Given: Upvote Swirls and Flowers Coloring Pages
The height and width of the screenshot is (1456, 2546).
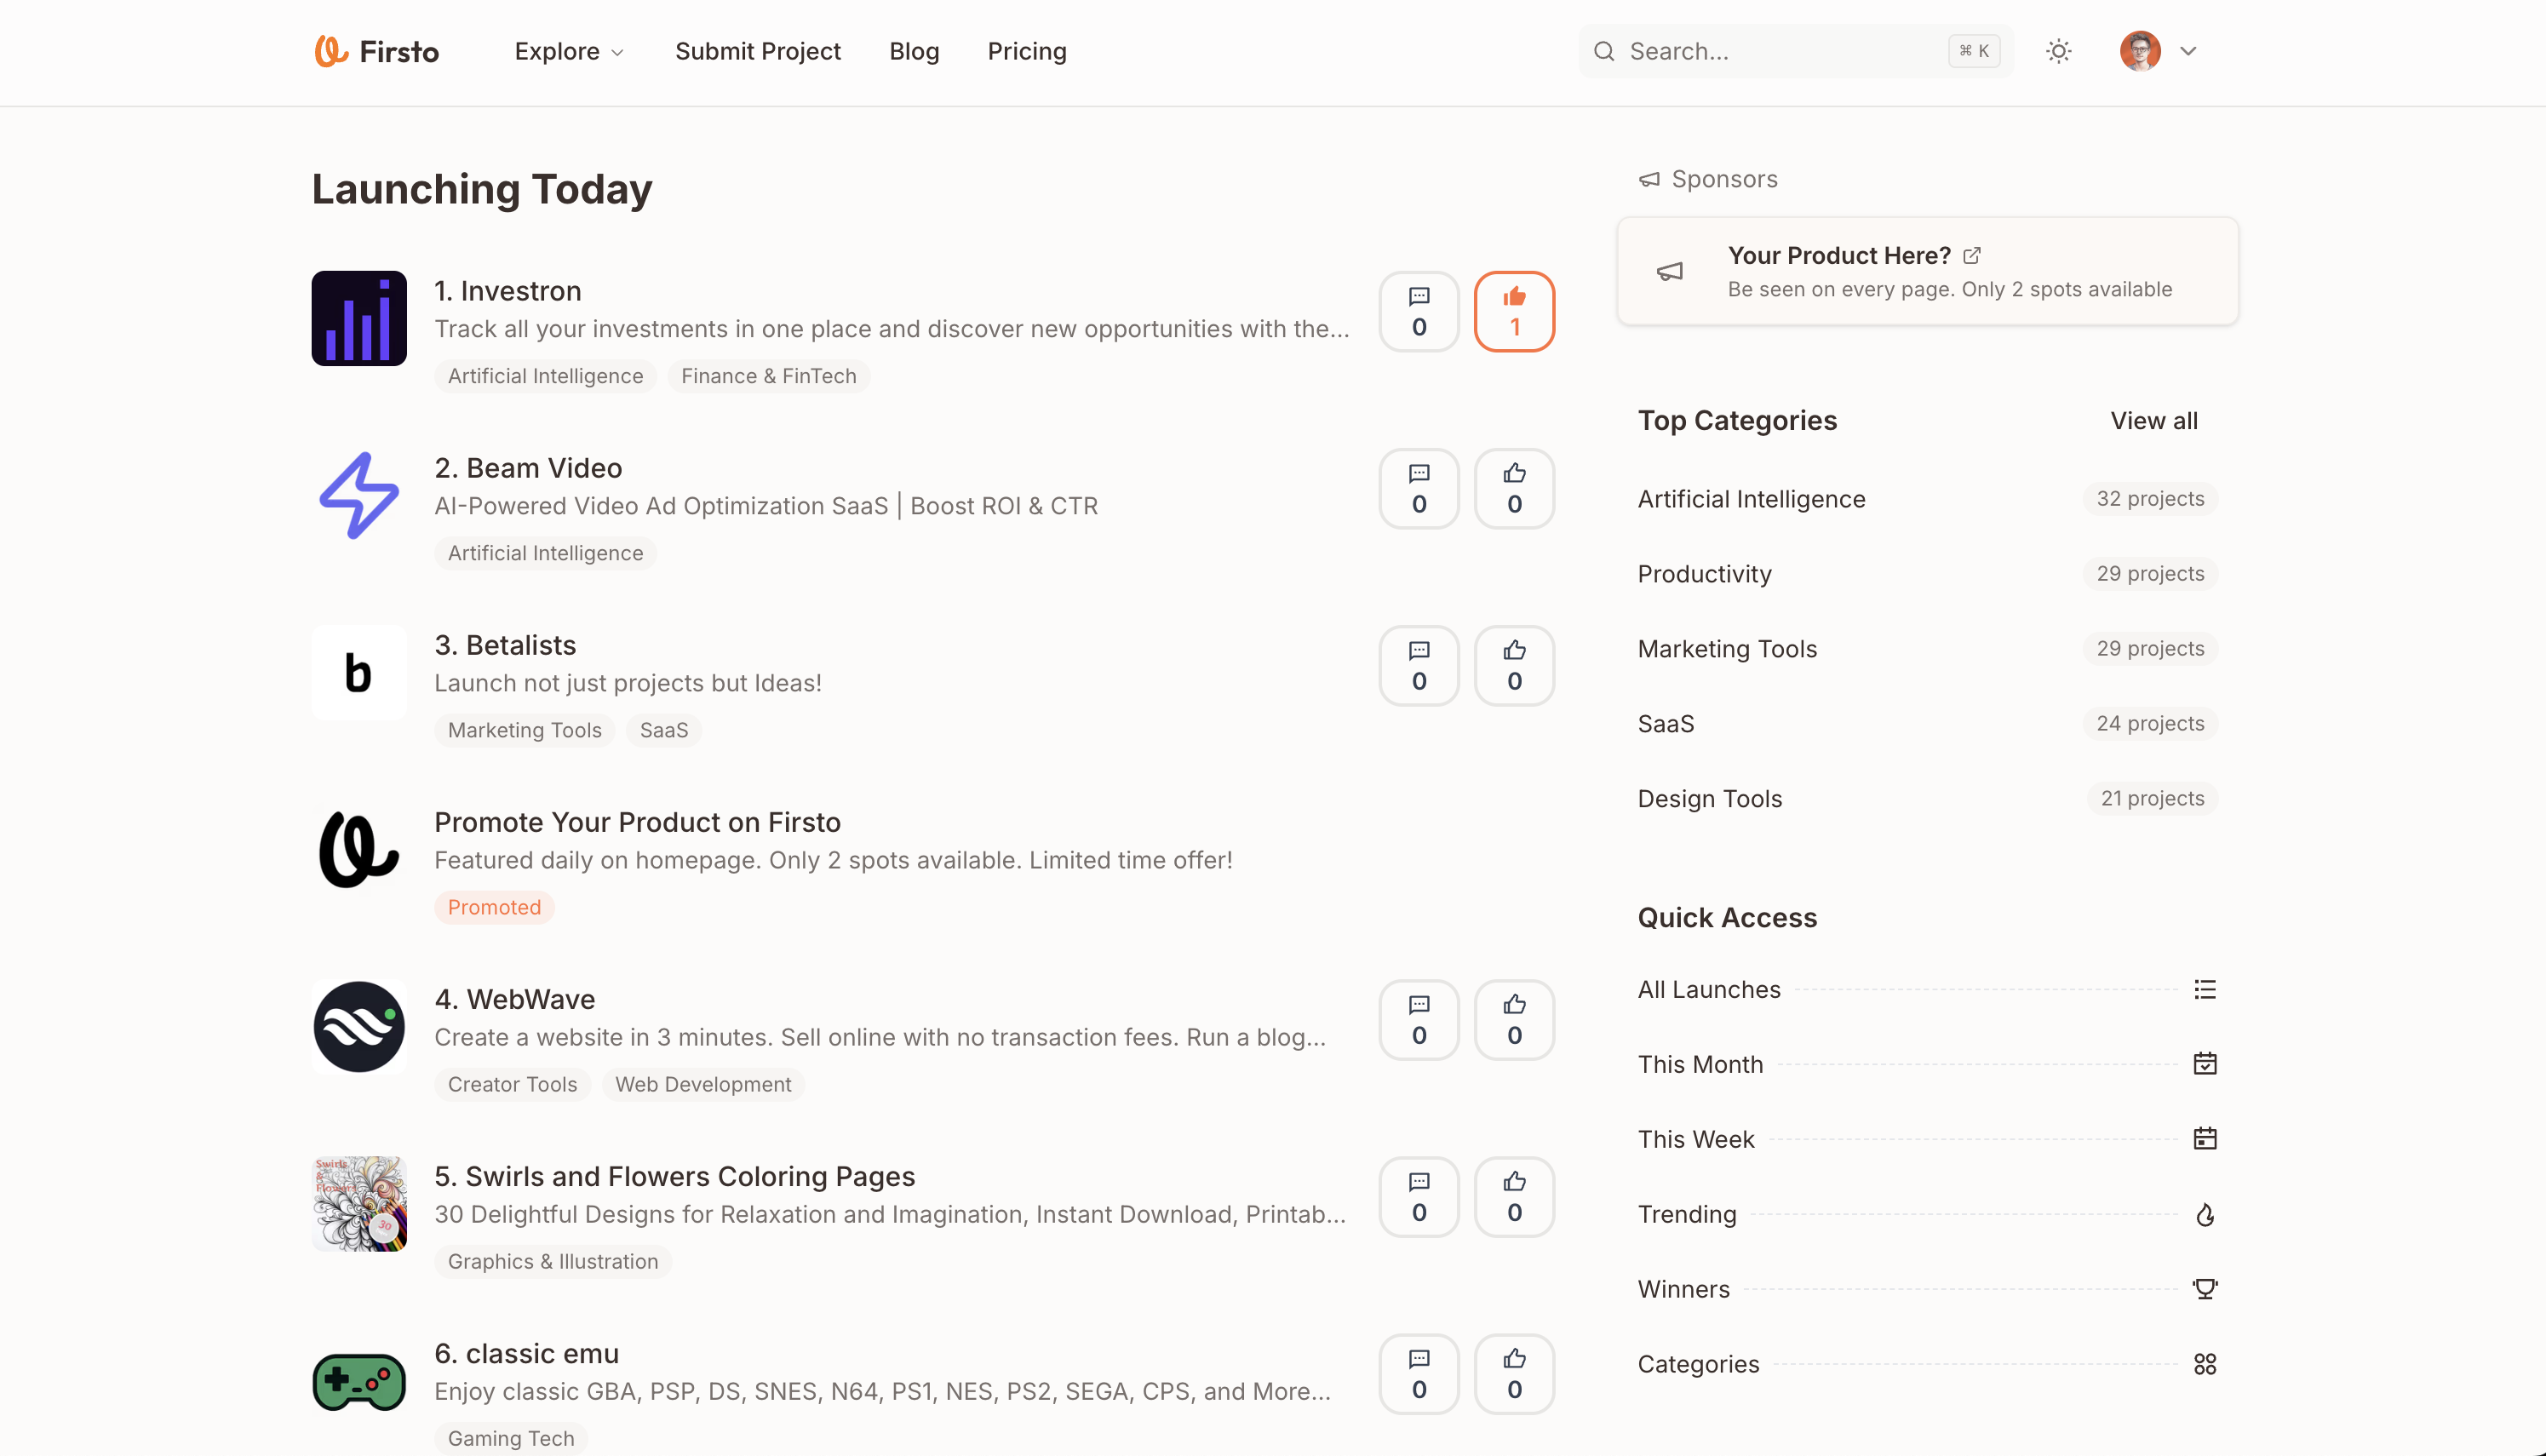Looking at the screenshot, I should [1514, 1196].
